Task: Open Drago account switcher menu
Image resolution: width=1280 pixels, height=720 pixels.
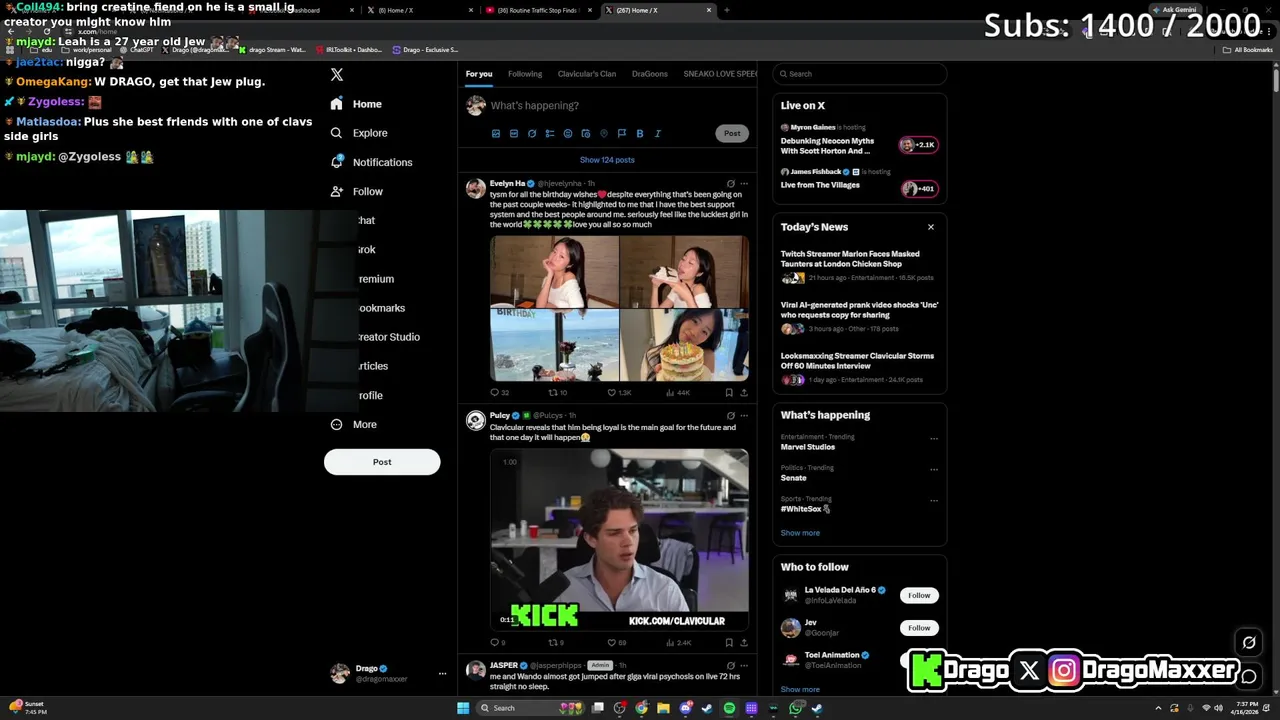Action: coord(442,674)
